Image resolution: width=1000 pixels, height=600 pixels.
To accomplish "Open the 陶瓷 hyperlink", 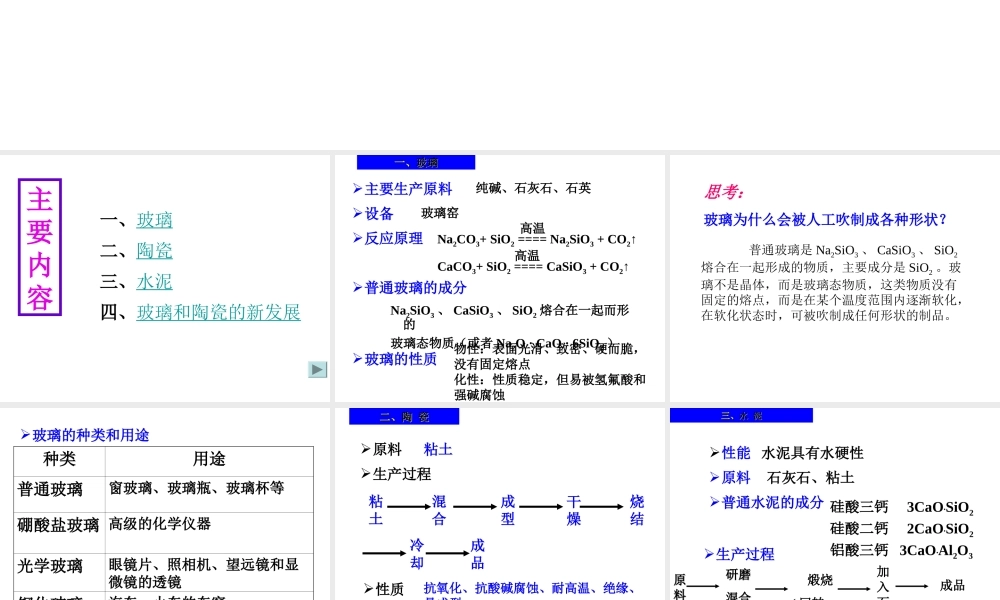I will 154,251.
